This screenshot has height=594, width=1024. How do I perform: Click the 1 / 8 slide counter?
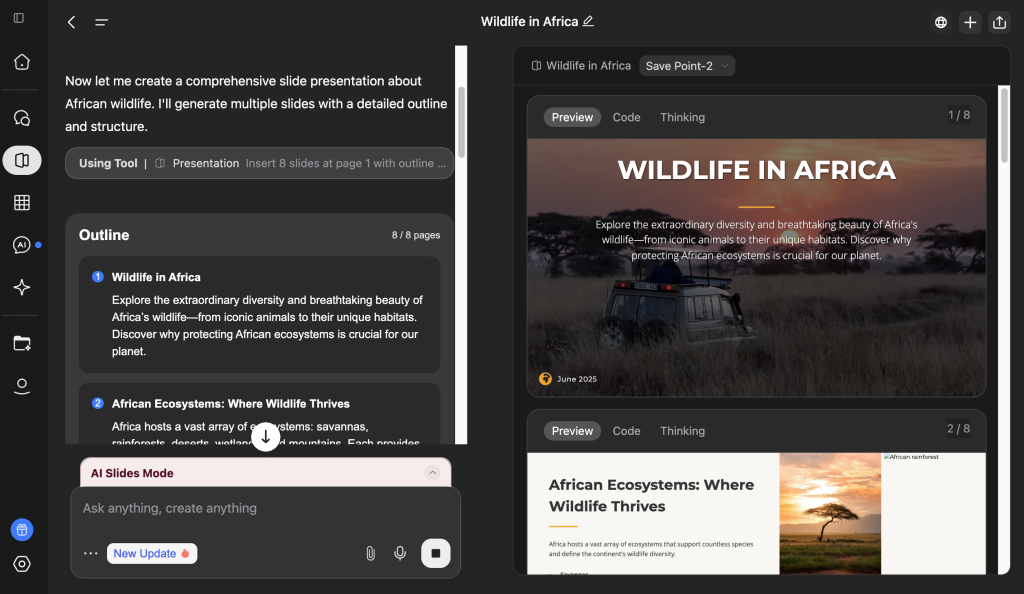click(x=959, y=116)
